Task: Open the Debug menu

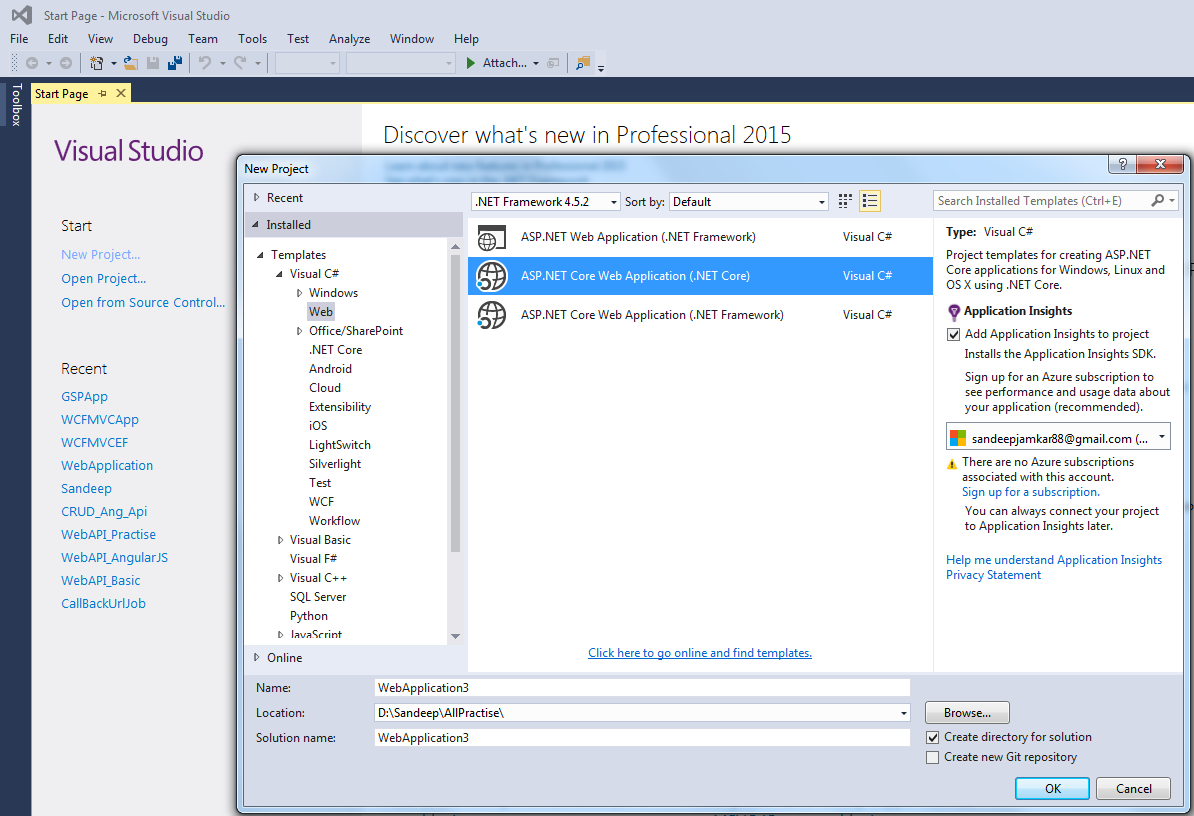Action: [150, 38]
